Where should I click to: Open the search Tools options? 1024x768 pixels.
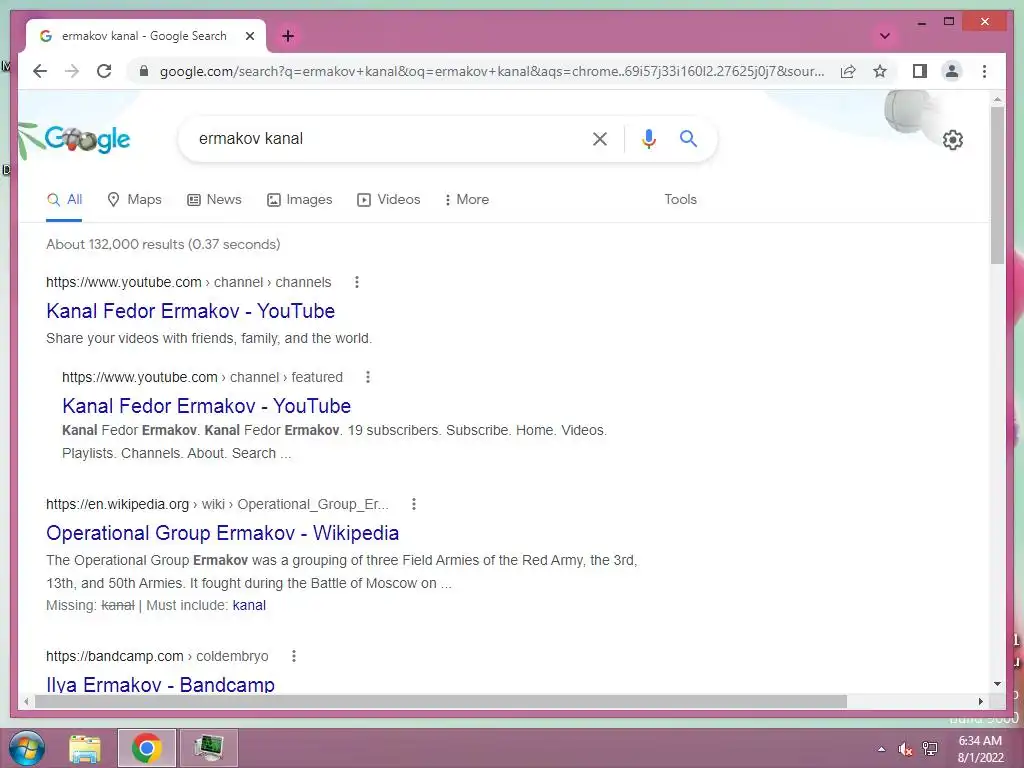(x=680, y=200)
